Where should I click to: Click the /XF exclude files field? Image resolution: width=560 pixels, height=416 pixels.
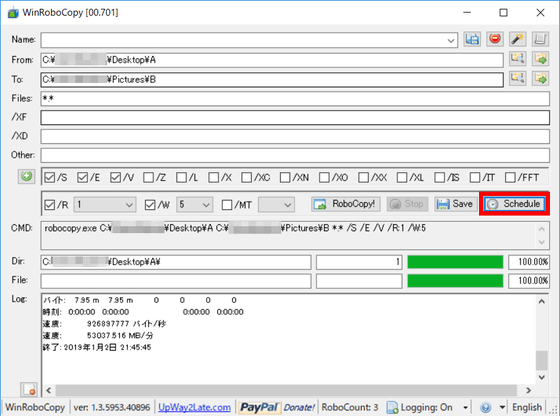[x=295, y=117]
